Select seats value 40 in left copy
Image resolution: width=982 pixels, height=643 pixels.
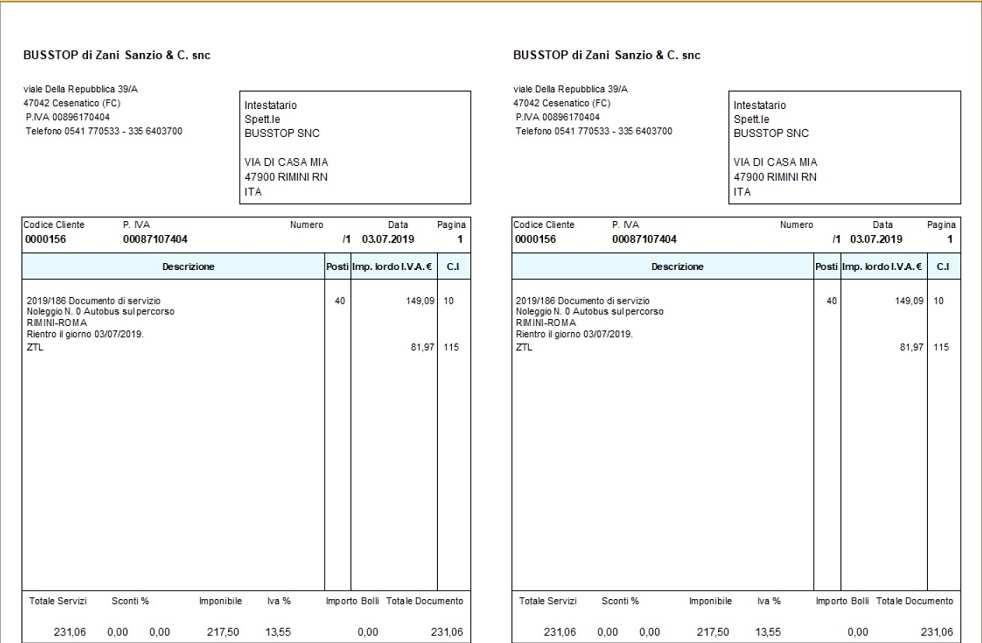339,301
